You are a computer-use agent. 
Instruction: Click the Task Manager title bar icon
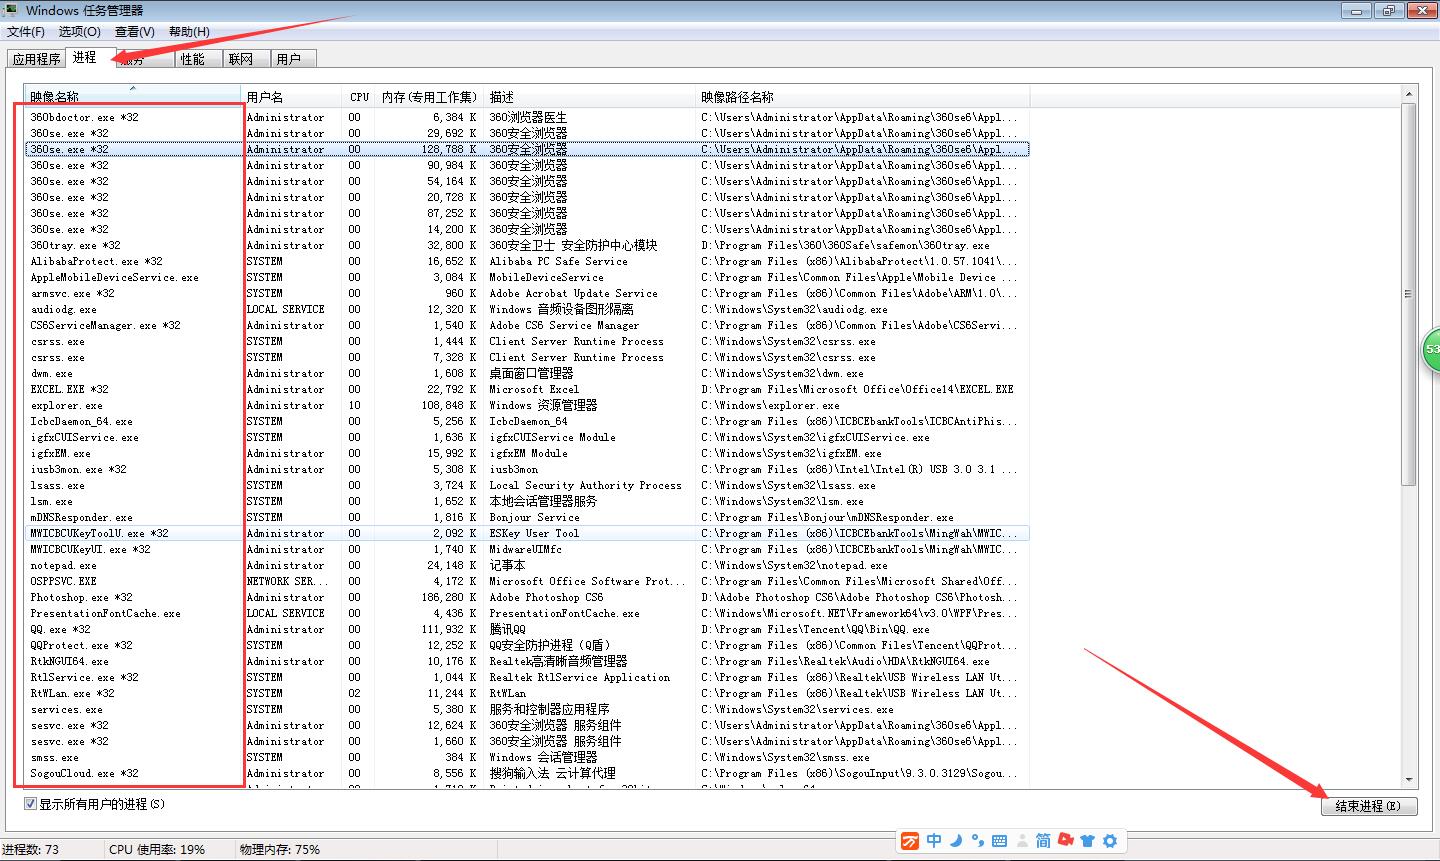pos(11,10)
